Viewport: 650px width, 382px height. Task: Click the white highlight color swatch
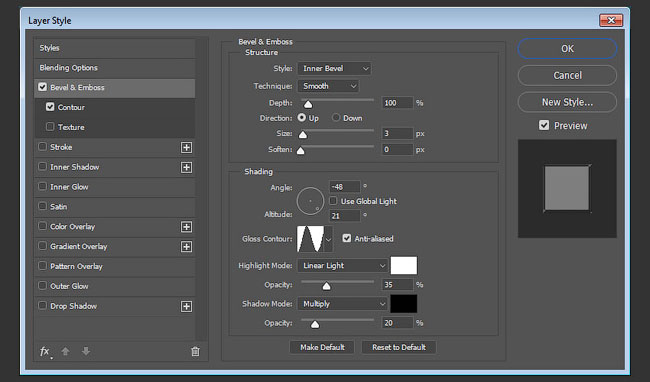coord(404,265)
